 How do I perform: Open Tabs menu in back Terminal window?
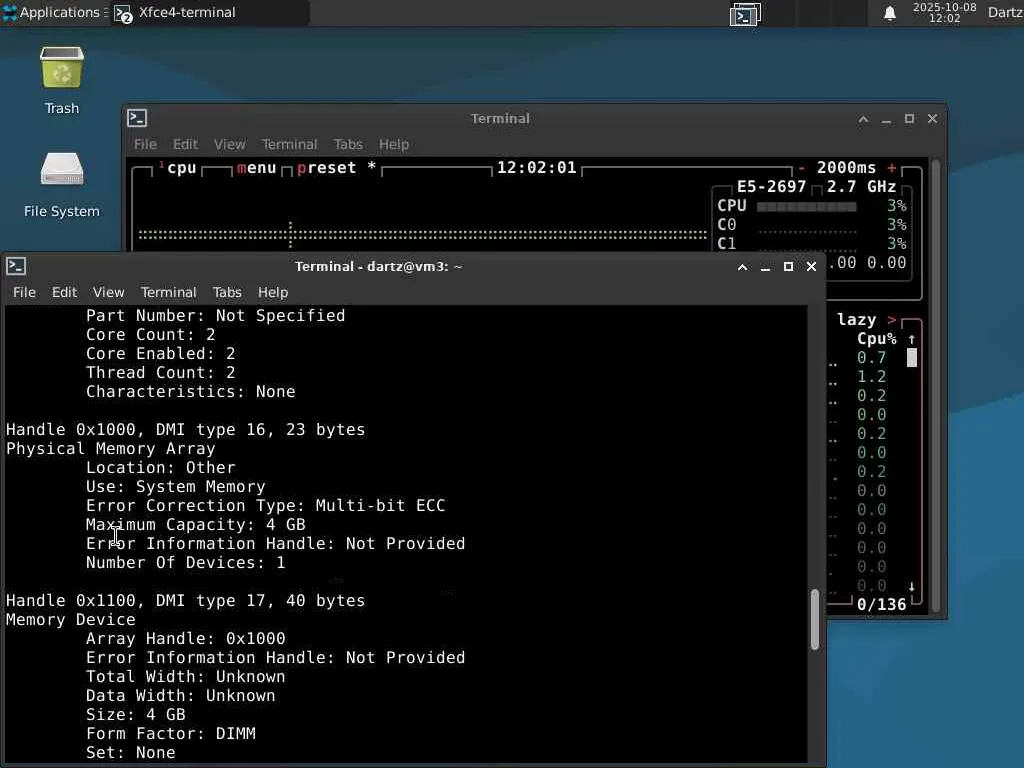point(348,144)
